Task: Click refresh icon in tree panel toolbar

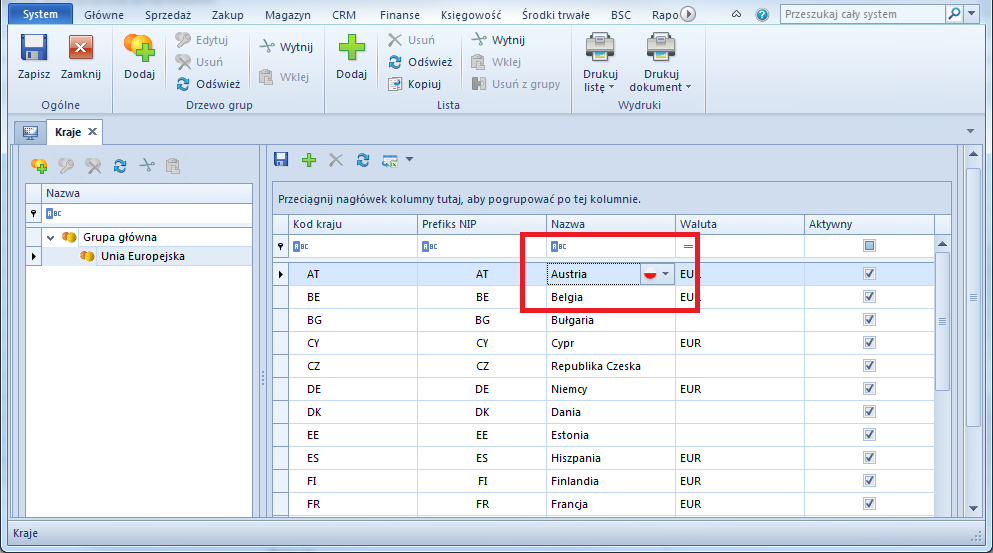Action: (x=120, y=166)
